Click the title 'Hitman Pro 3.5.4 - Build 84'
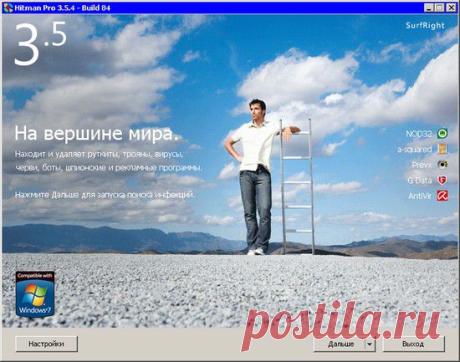460x362 pixels. (x=62, y=8)
